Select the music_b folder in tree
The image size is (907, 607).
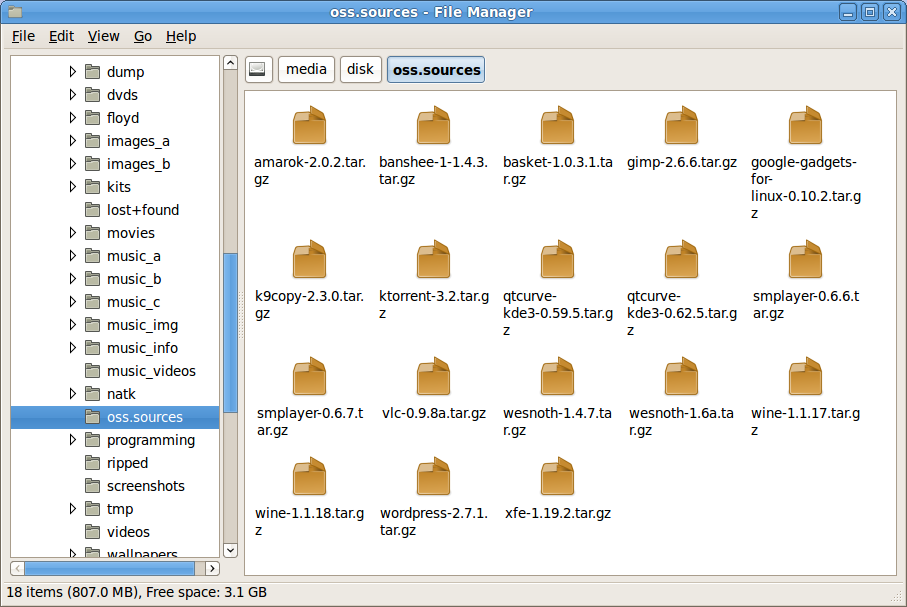click(x=134, y=279)
